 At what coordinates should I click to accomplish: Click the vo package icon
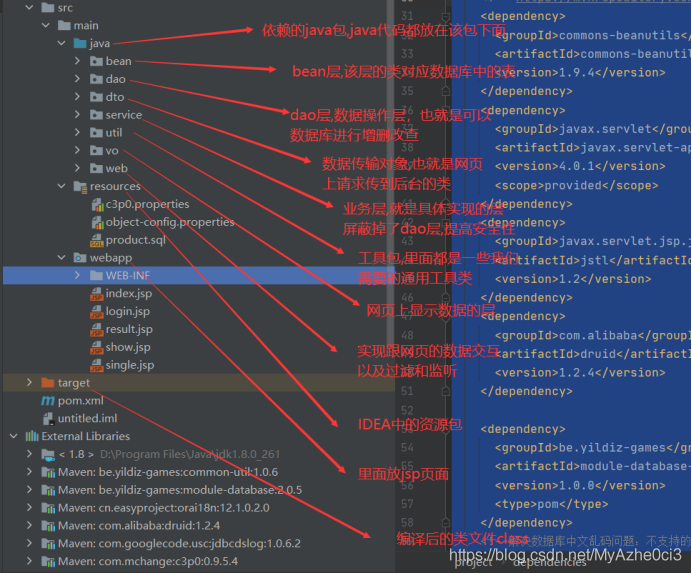[x=96, y=150]
